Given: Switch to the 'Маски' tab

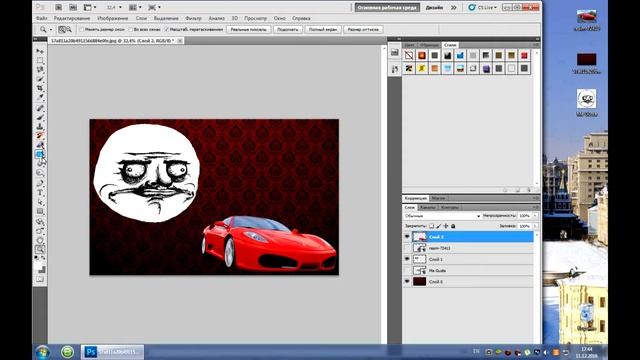Looking at the screenshot, I should coord(438,198).
